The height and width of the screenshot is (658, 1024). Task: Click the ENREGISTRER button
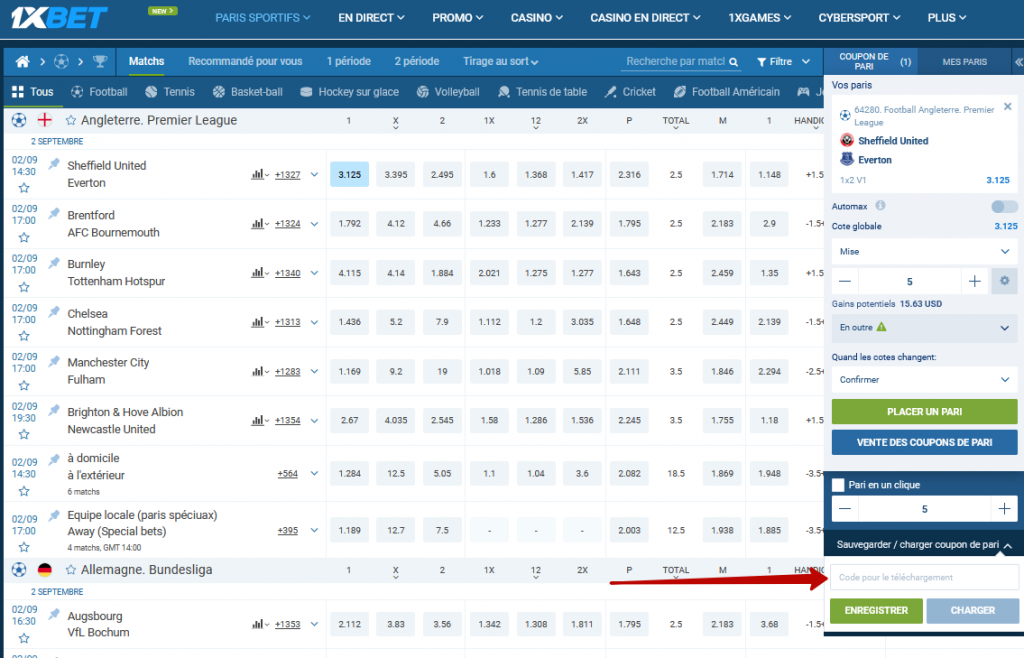pos(875,610)
